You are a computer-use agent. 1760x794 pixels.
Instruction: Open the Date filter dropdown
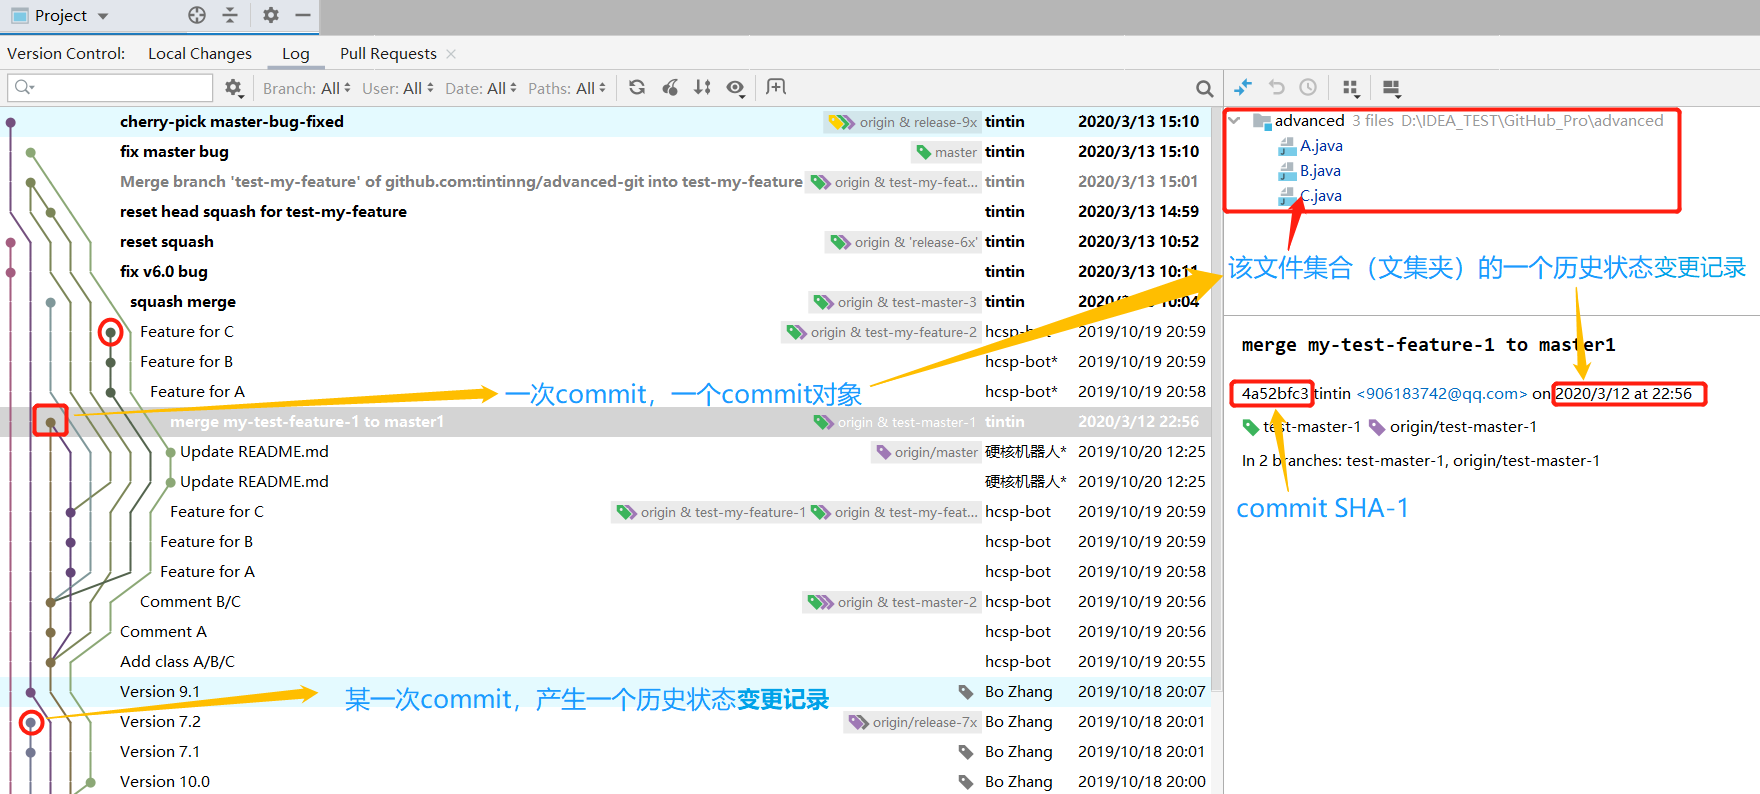tap(480, 88)
